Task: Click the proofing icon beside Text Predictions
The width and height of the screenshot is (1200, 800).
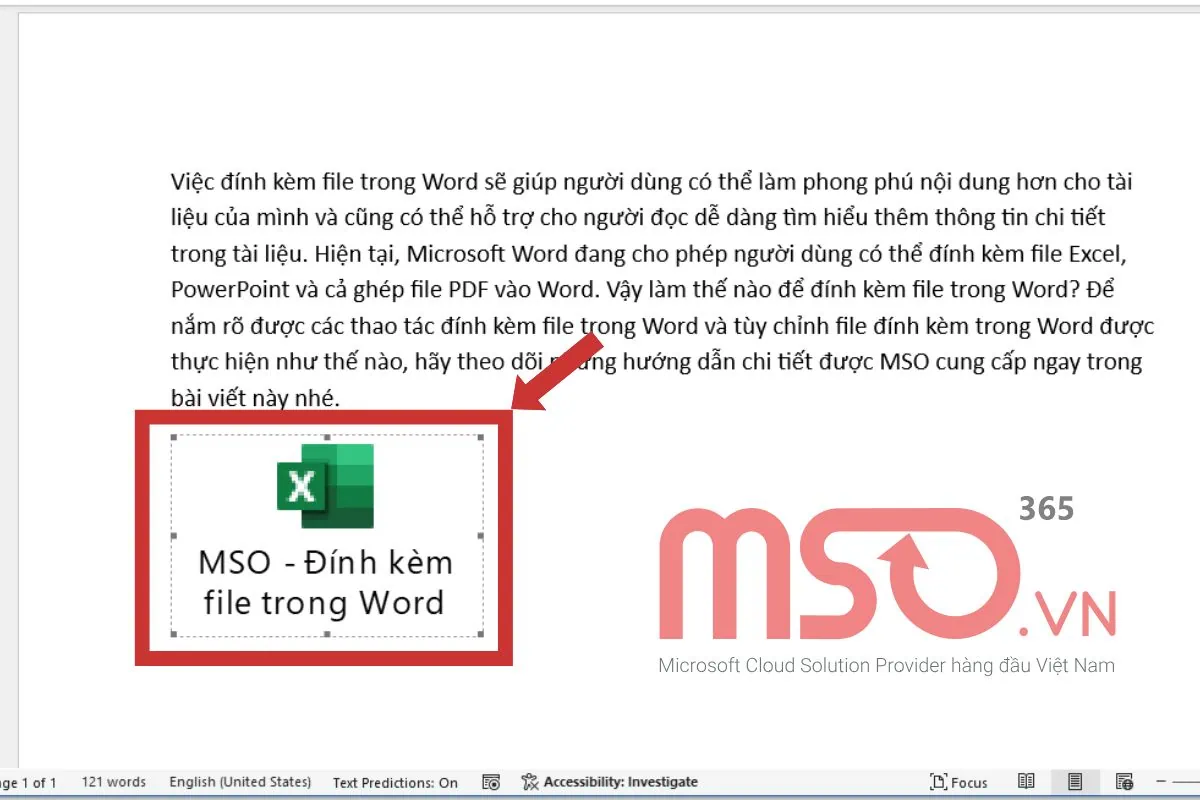Action: 491,781
